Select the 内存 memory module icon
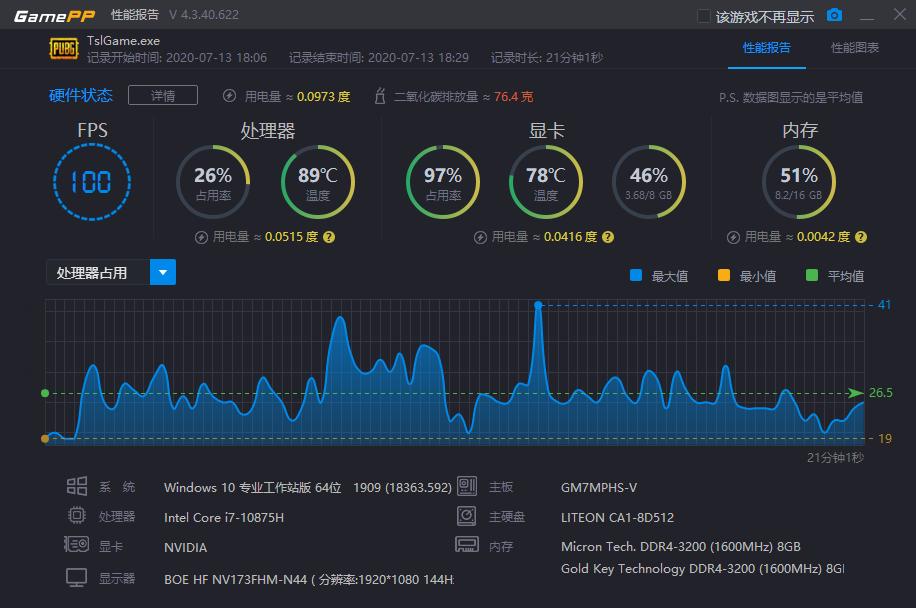The image size is (916, 608). [467, 545]
